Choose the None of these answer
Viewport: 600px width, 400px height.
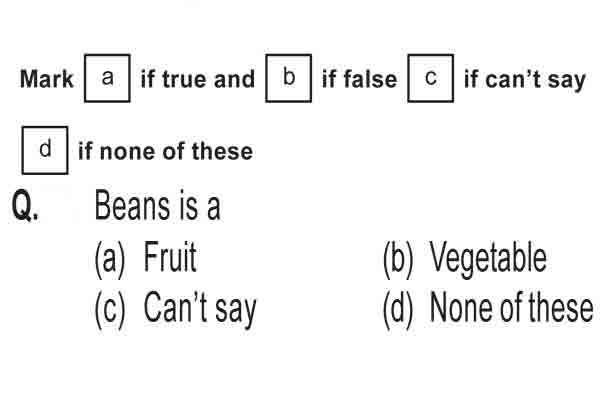[512, 307]
